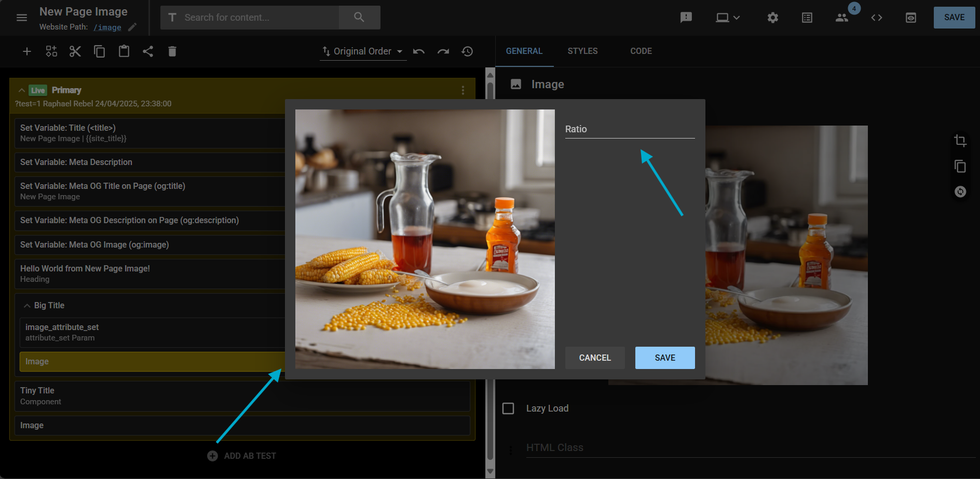
Task: Copy the selected element
Action: pos(99,51)
